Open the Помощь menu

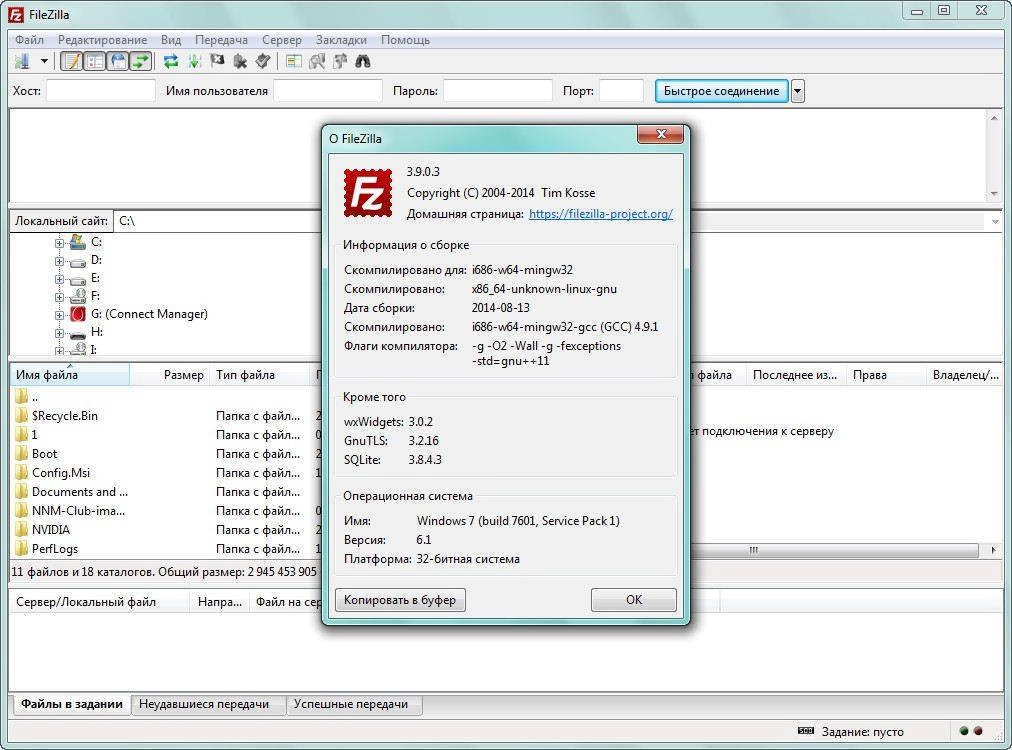click(405, 39)
